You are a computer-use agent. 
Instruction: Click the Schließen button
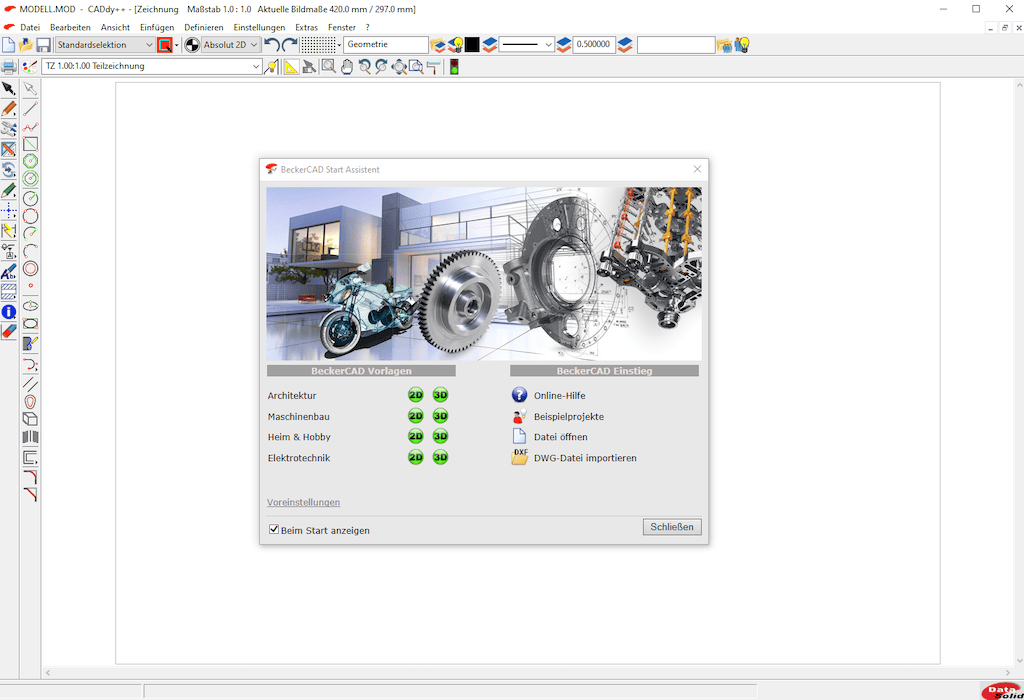(x=671, y=527)
